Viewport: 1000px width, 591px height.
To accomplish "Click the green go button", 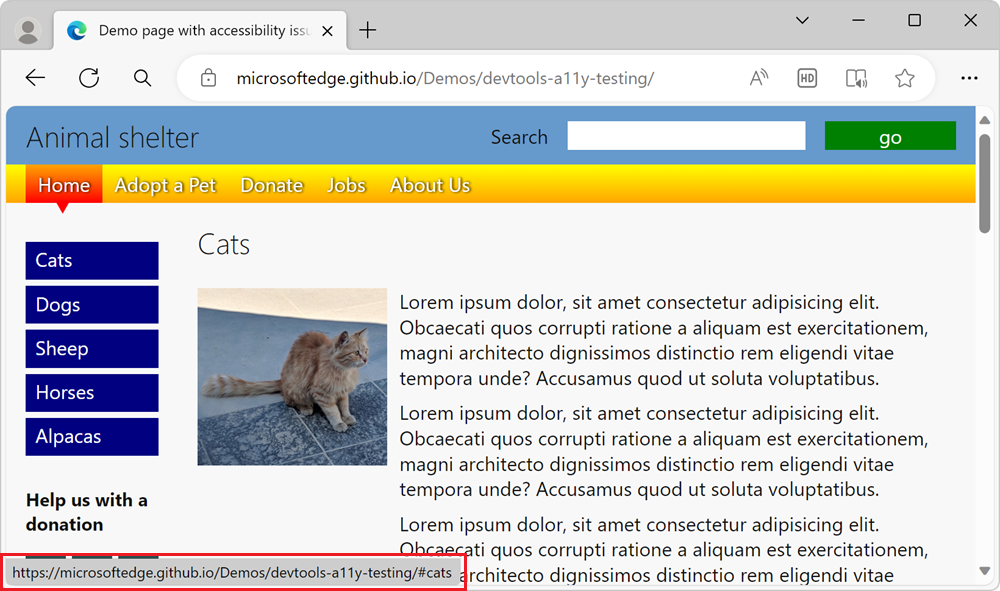I will 890,136.
